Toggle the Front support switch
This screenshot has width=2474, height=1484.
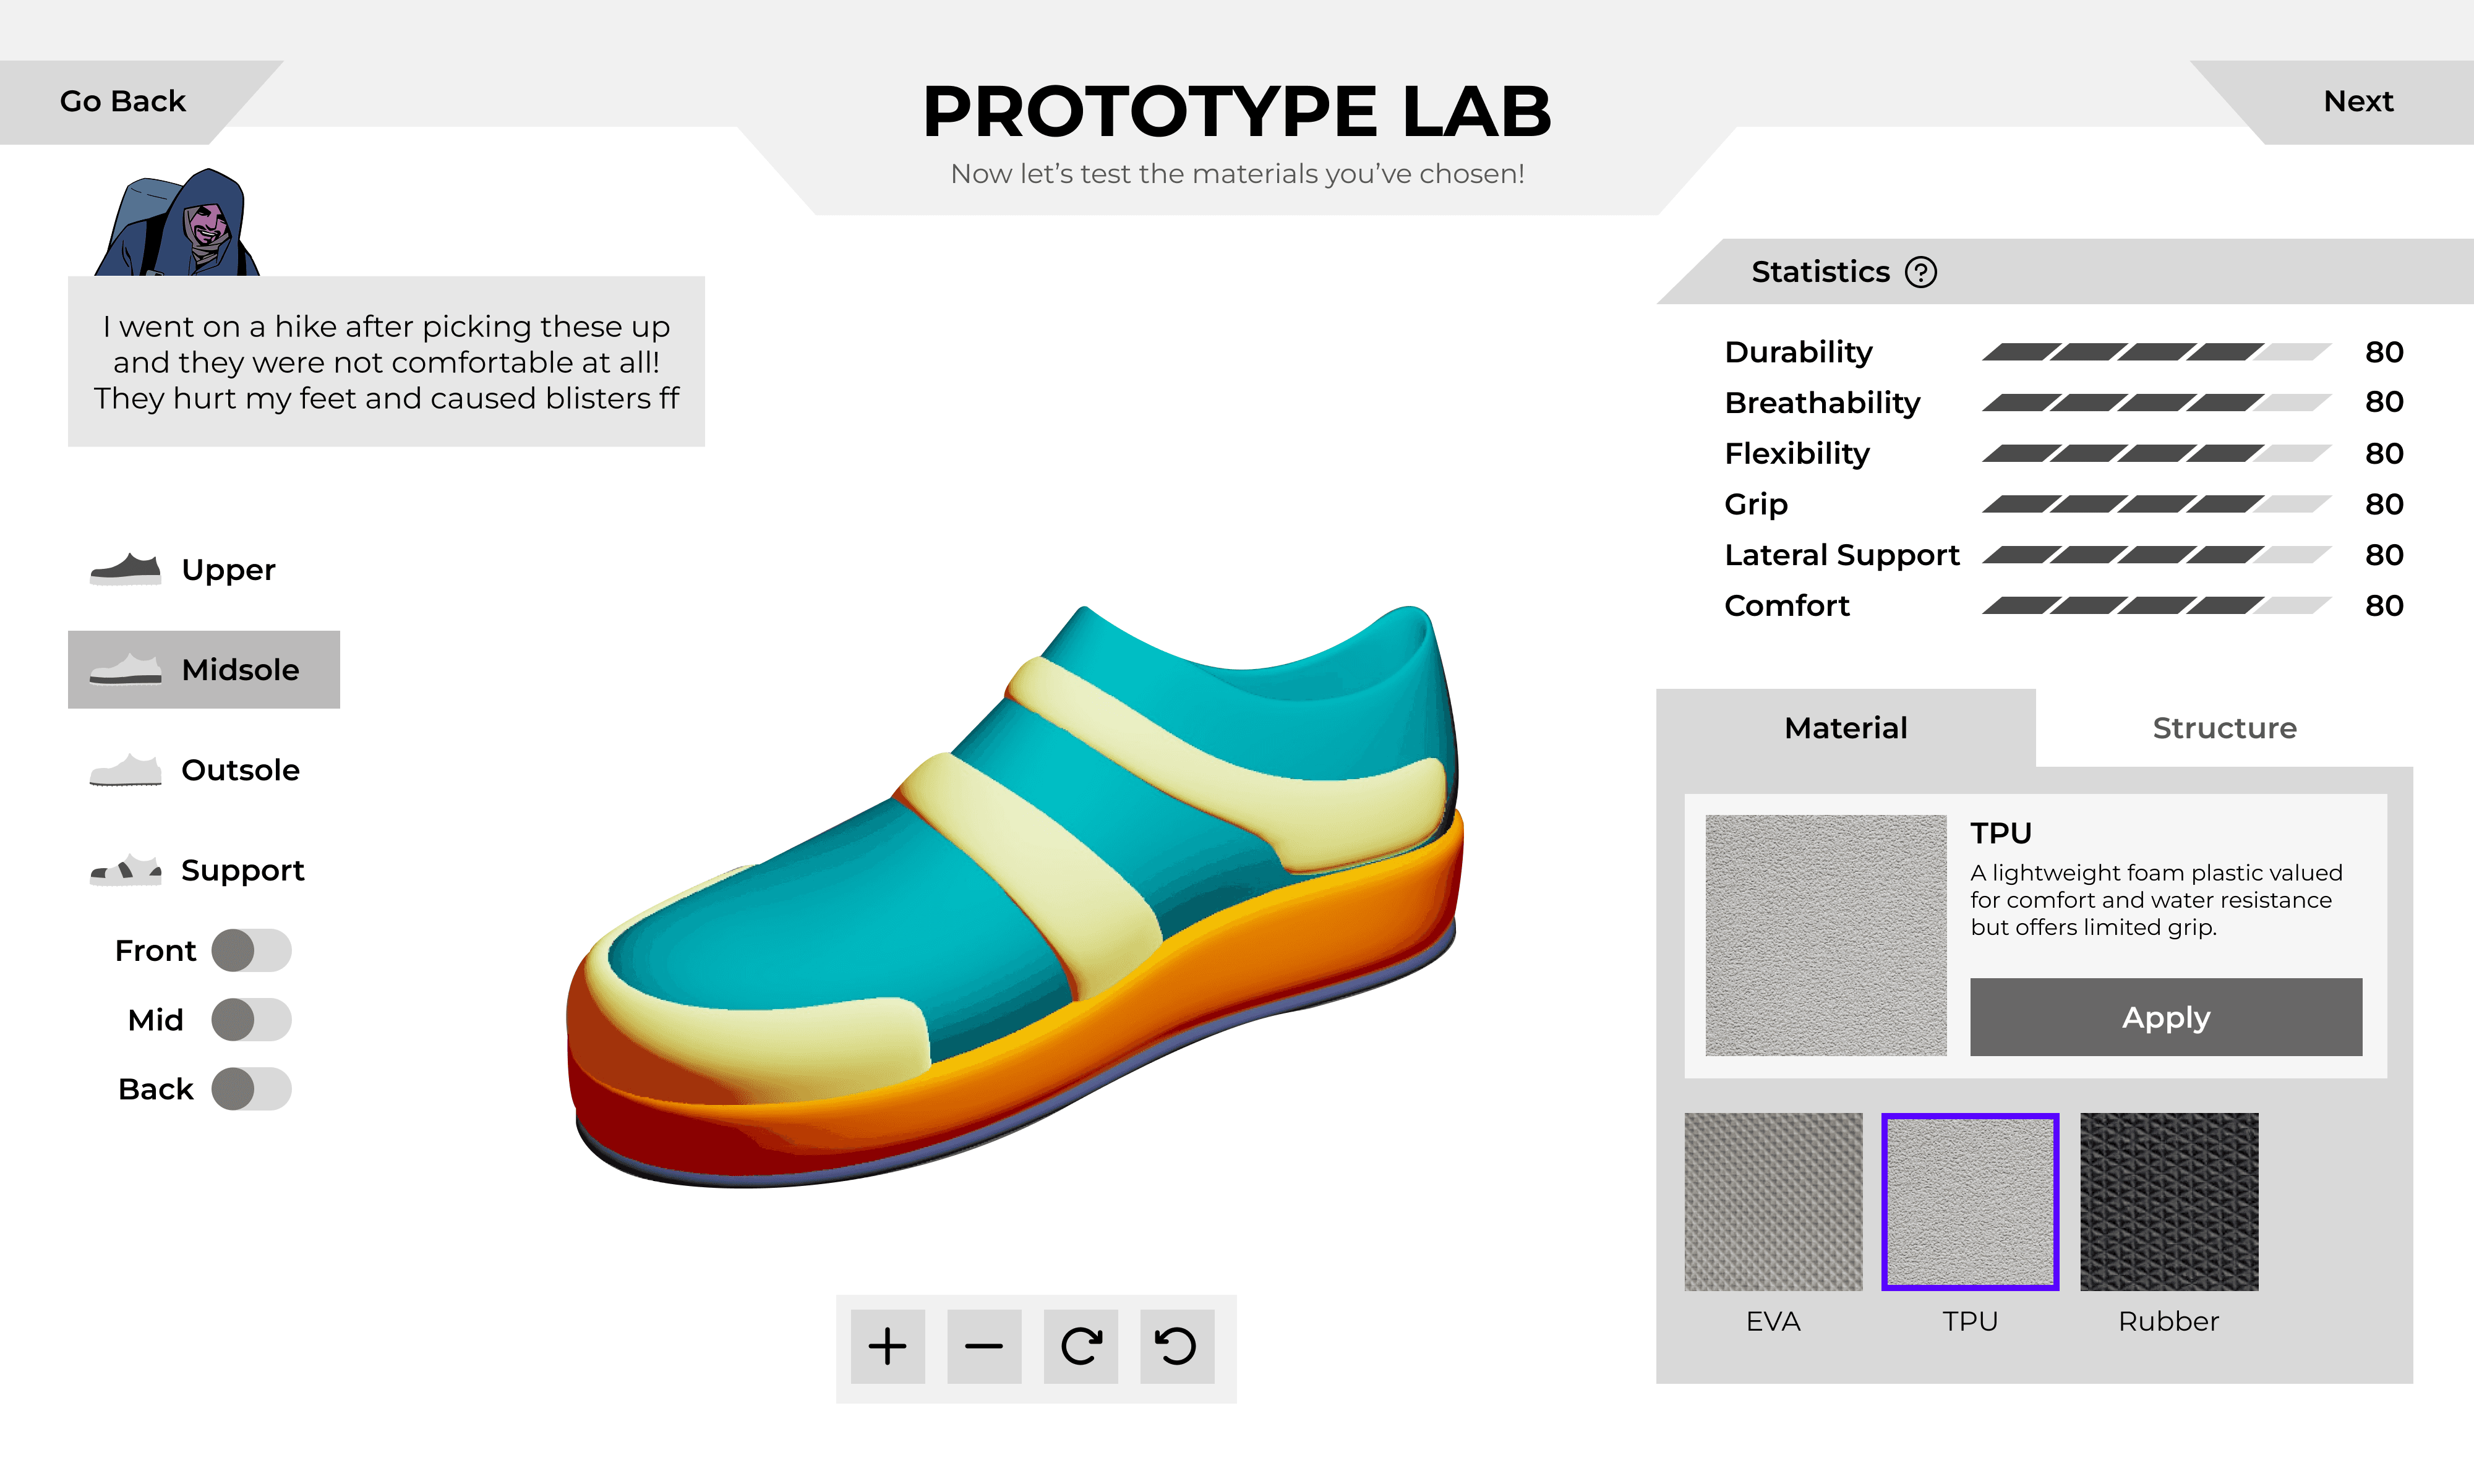point(251,950)
